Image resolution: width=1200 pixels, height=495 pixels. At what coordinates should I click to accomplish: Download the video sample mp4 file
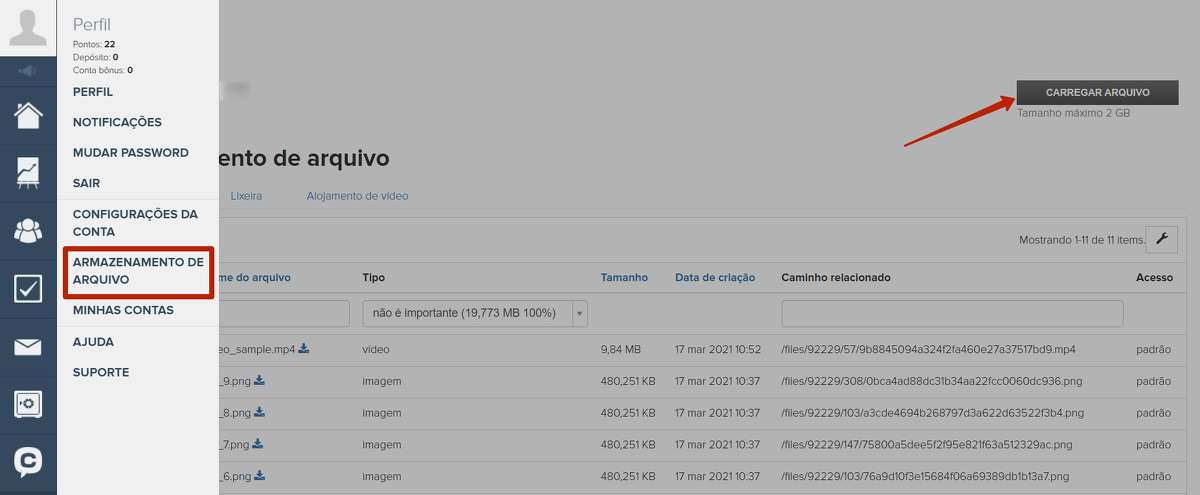point(304,349)
